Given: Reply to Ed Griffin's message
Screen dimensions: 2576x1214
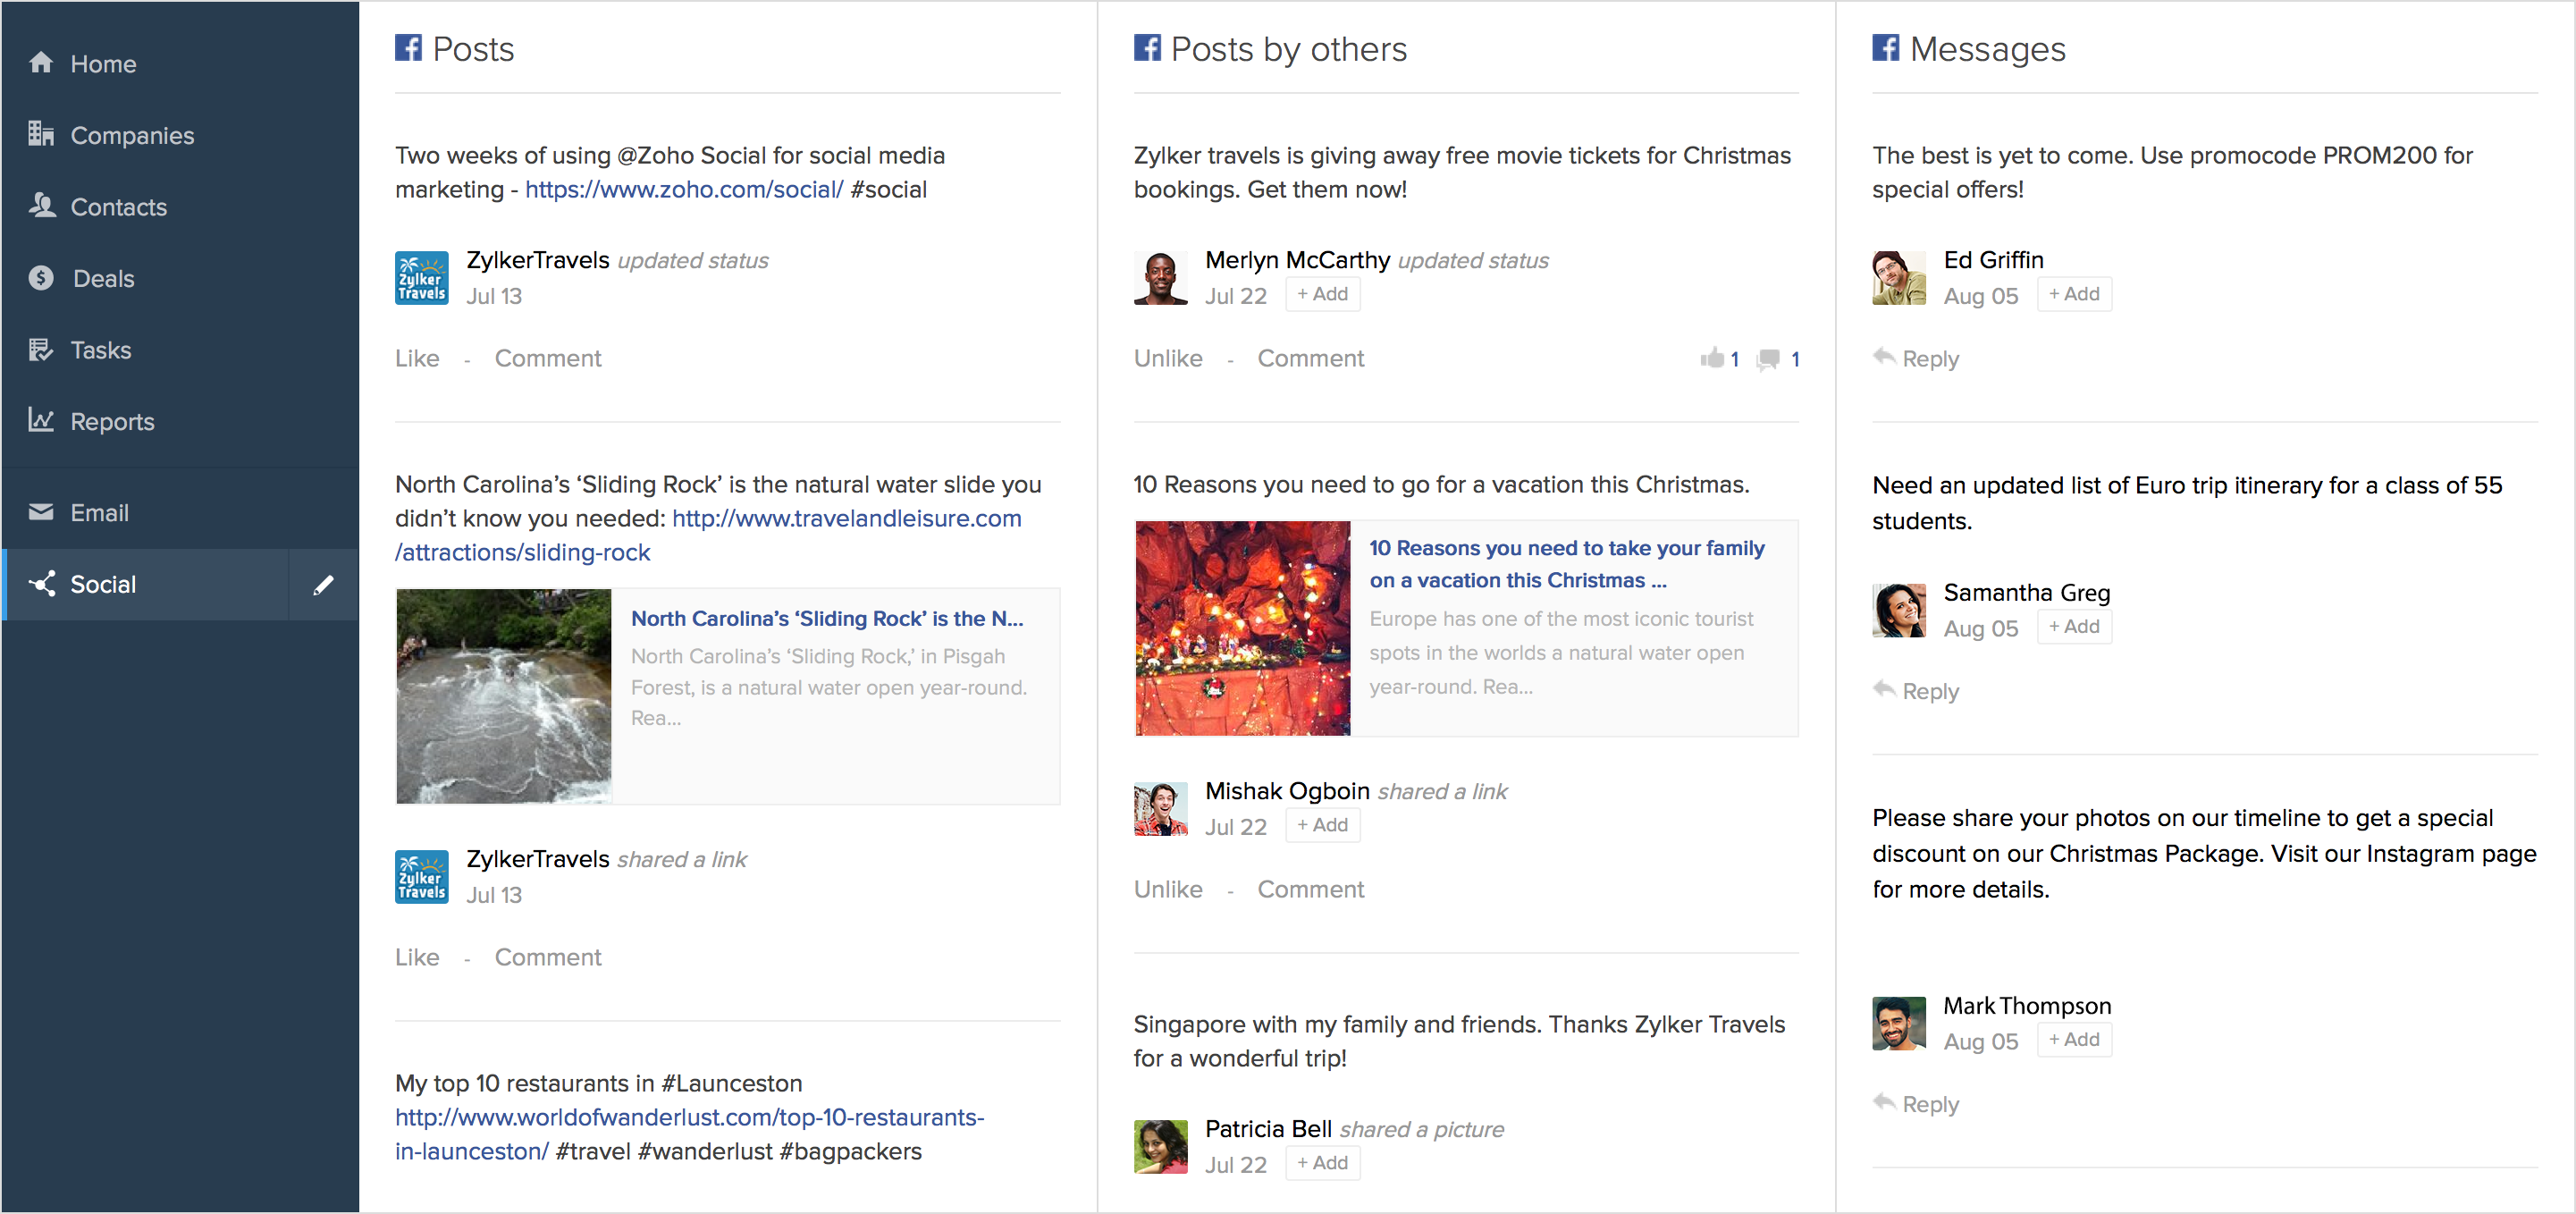Looking at the screenshot, I should (1916, 358).
